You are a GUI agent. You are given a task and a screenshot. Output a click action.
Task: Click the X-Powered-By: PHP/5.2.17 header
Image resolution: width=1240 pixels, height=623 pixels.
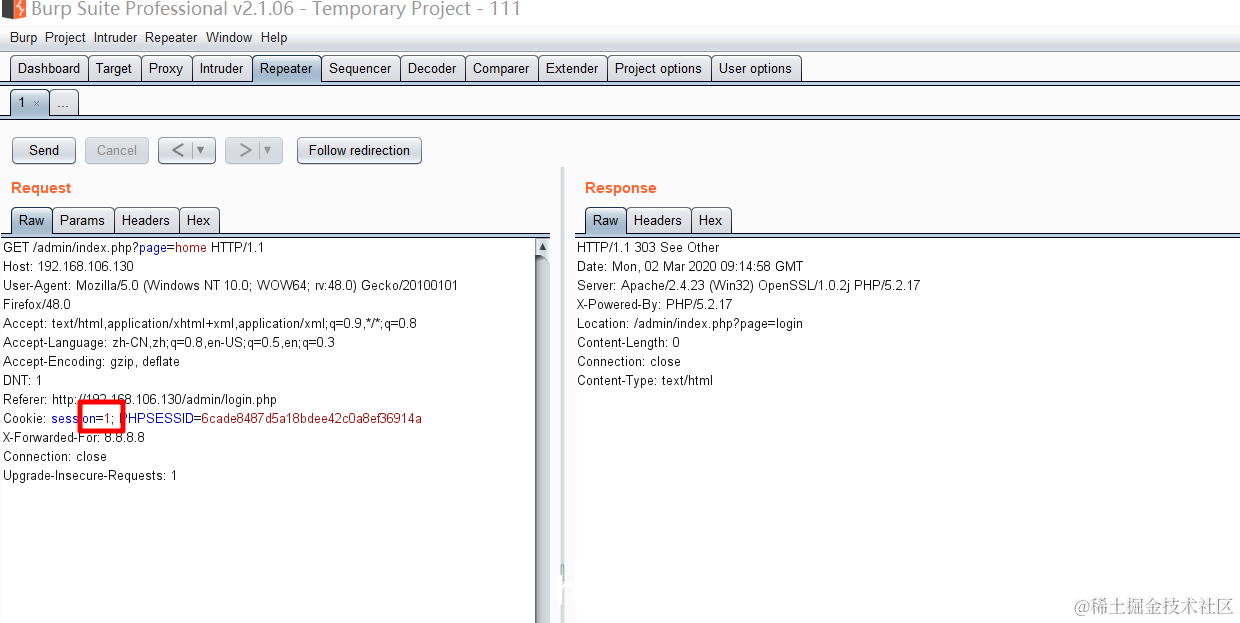[655, 304]
